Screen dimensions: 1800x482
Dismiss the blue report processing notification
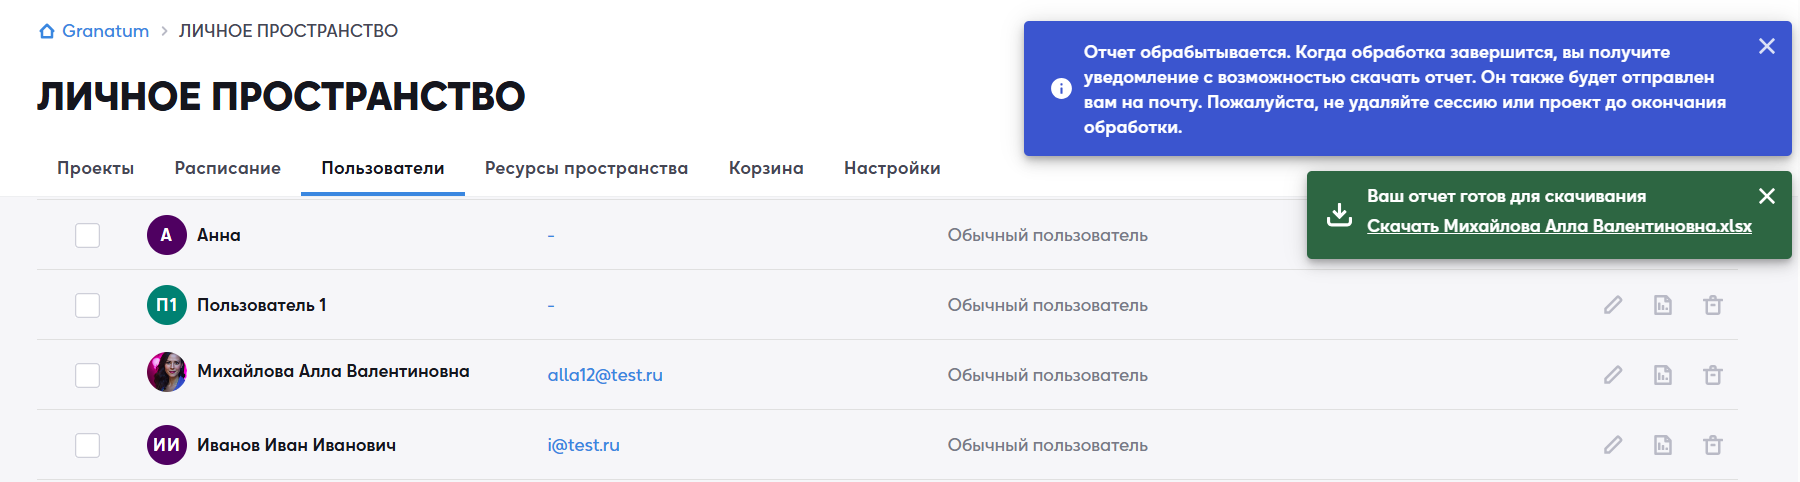tap(1767, 46)
